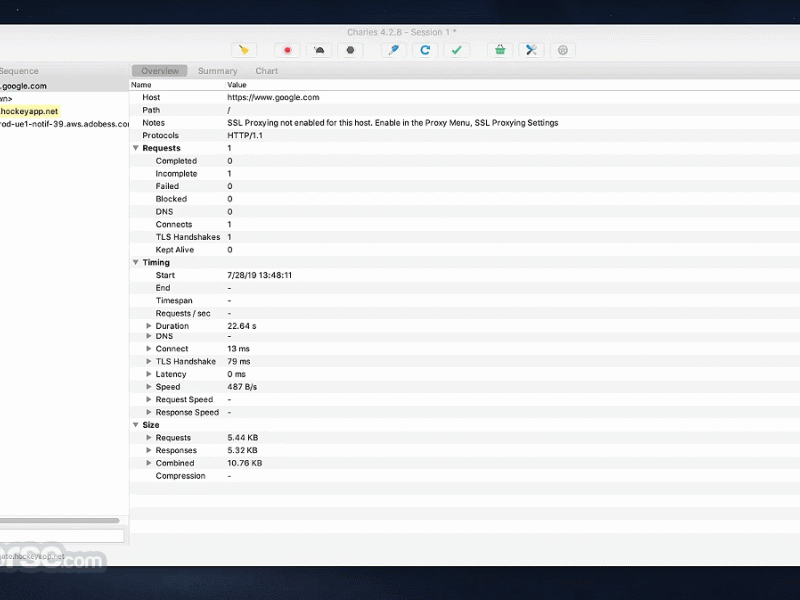Screen dimensions: 800x600
Task: Switch to the Chart tab
Action: (267, 71)
